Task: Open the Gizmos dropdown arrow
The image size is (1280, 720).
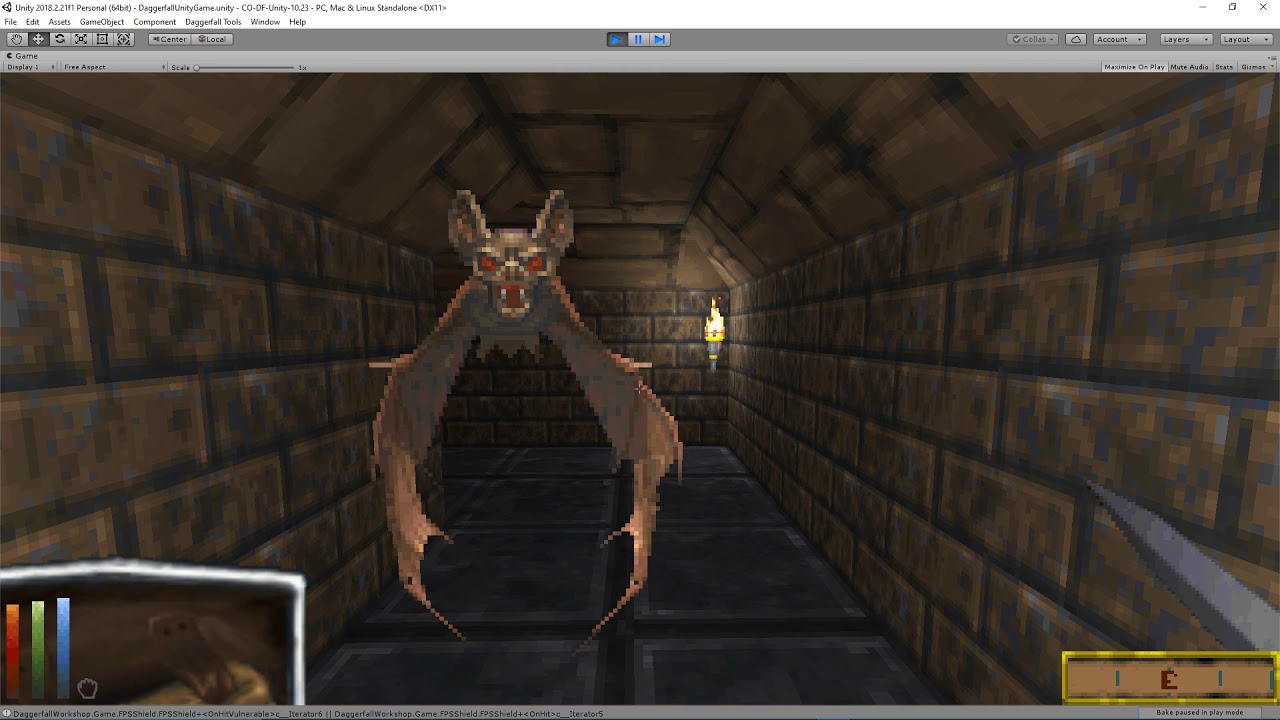Action: point(1272,67)
